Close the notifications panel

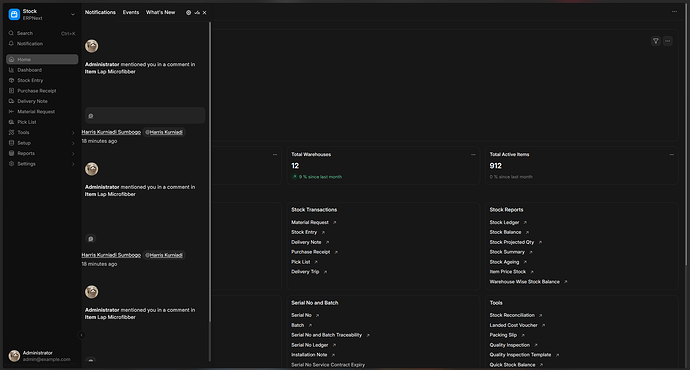pyautogui.click(x=205, y=13)
